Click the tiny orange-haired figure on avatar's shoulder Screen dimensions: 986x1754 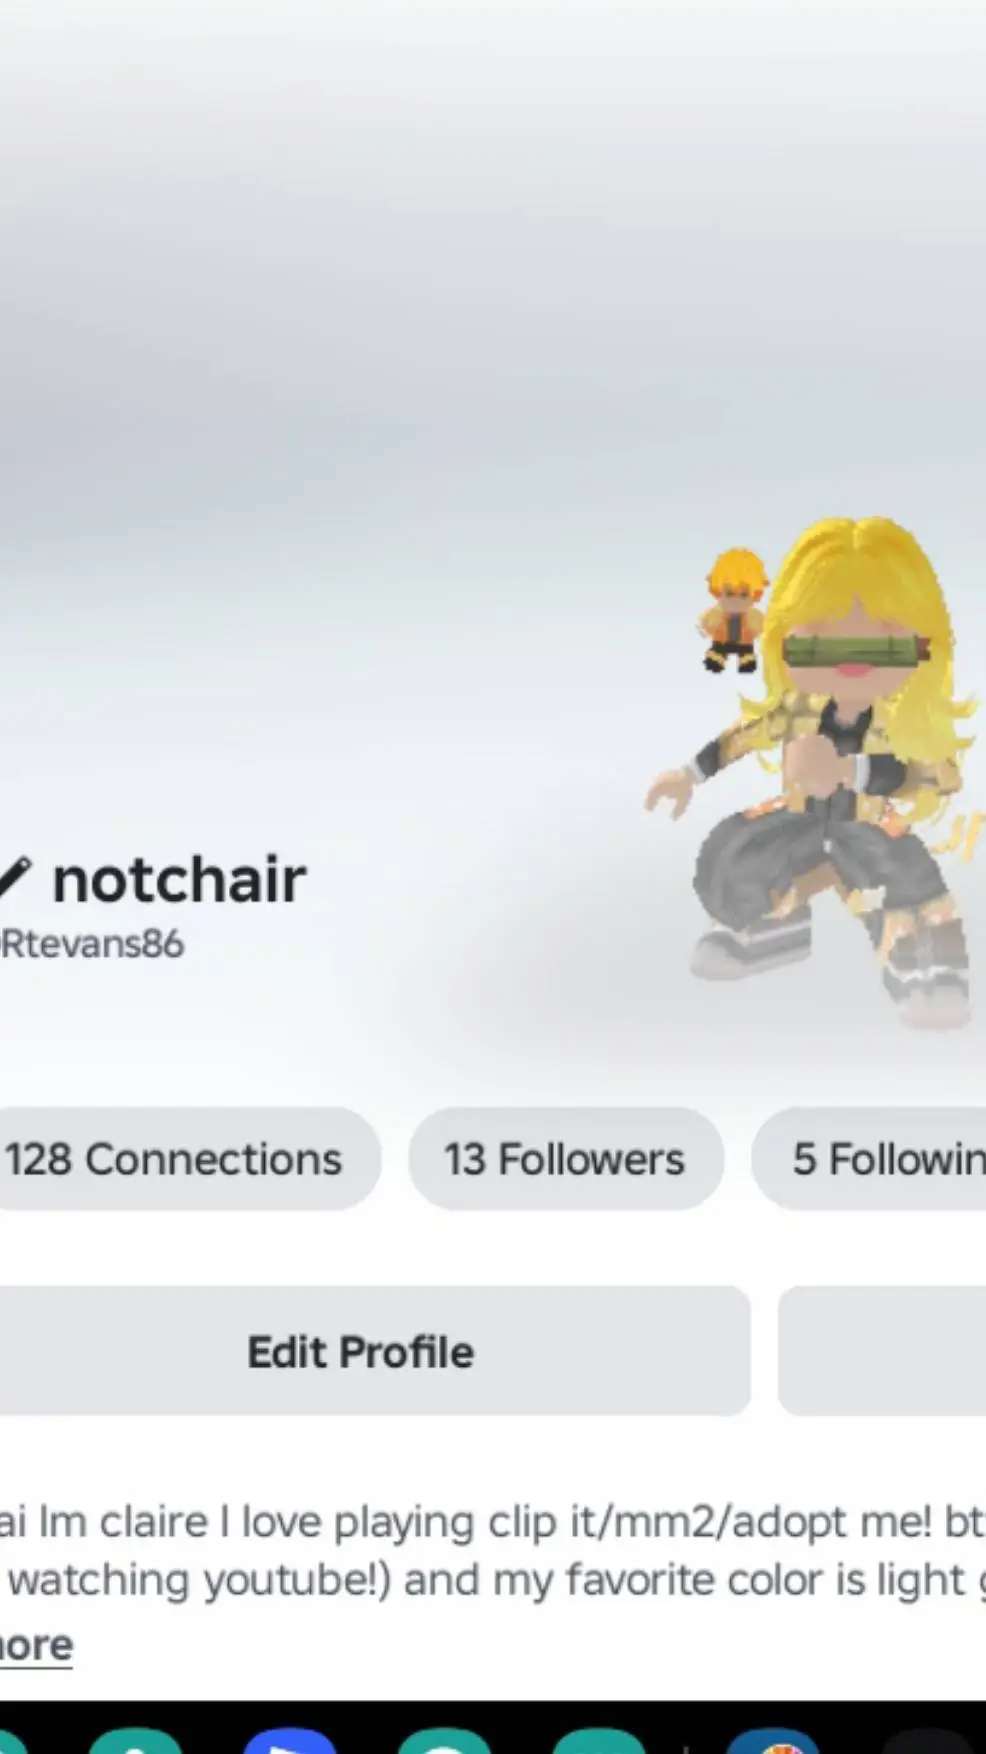[x=734, y=611]
